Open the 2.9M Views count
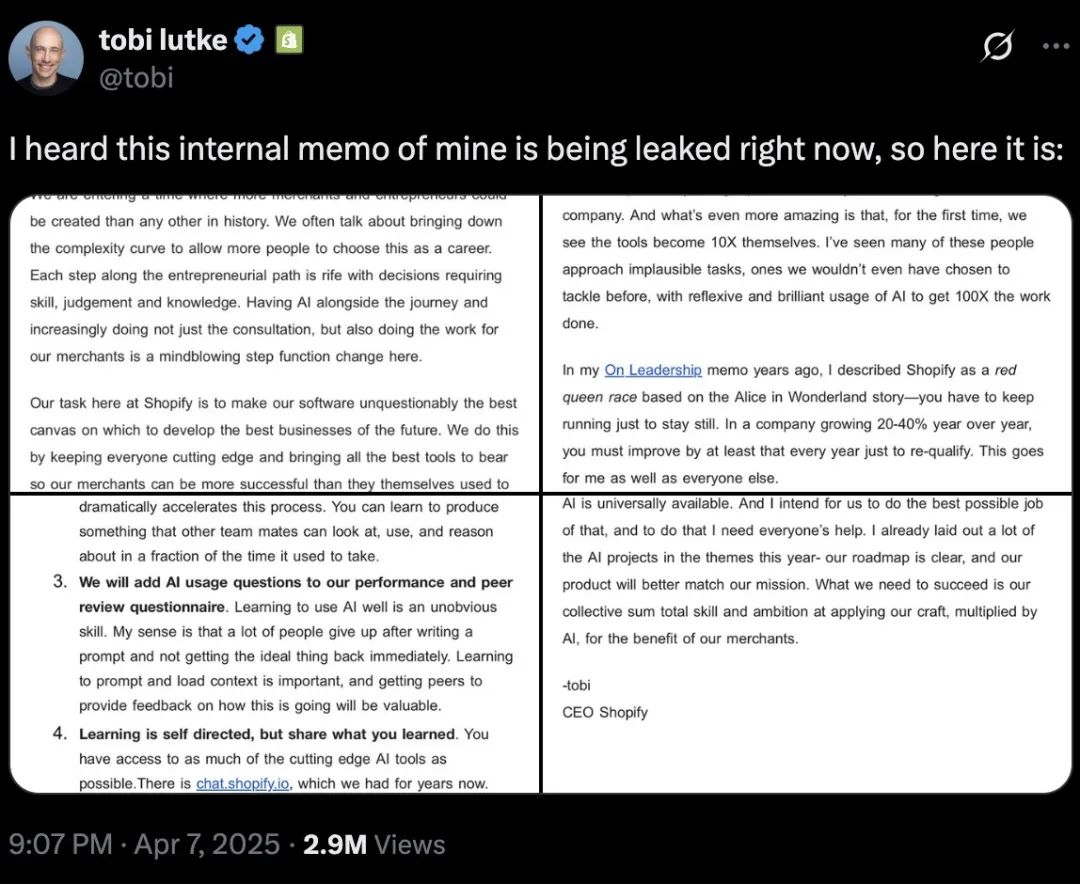The width and height of the screenshot is (1080, 884). [x=374, y=844]
